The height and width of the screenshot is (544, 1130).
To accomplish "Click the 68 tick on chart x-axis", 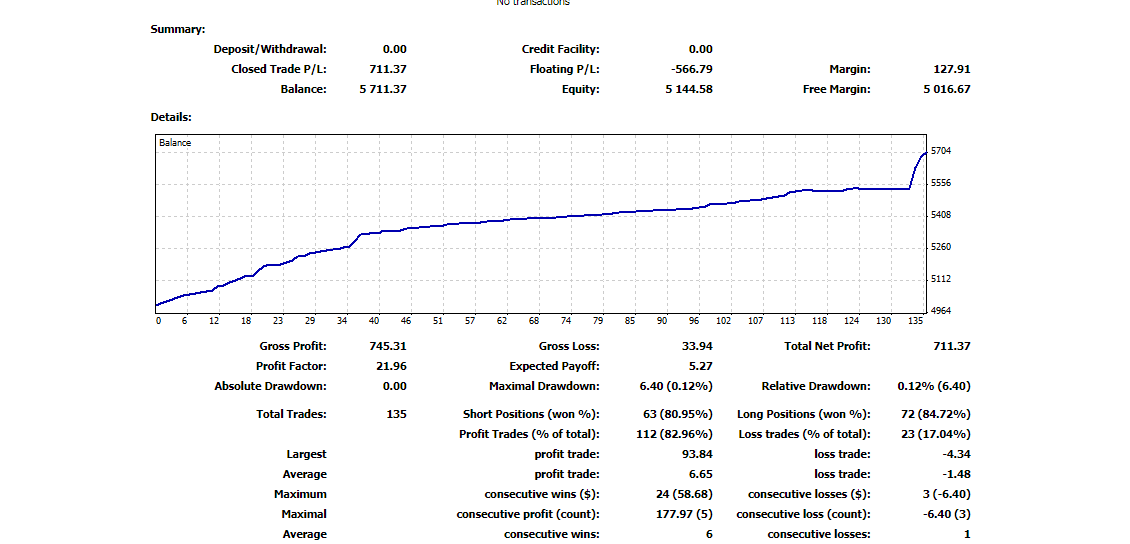I will [534, 321].
